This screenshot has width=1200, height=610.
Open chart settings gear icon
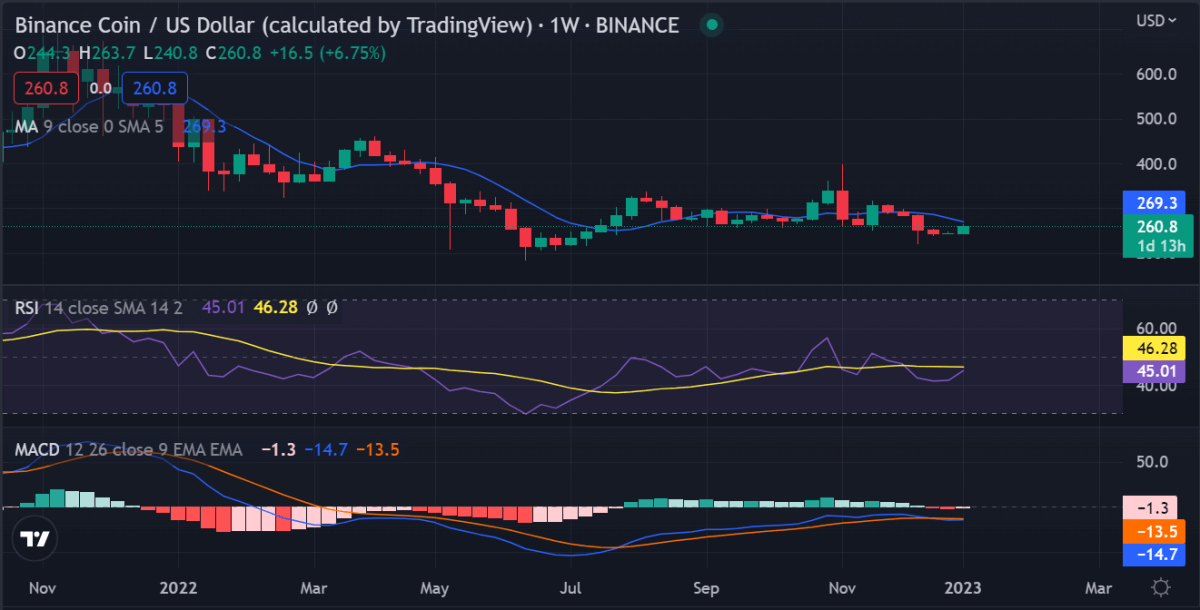click(x=1161, y=587)
